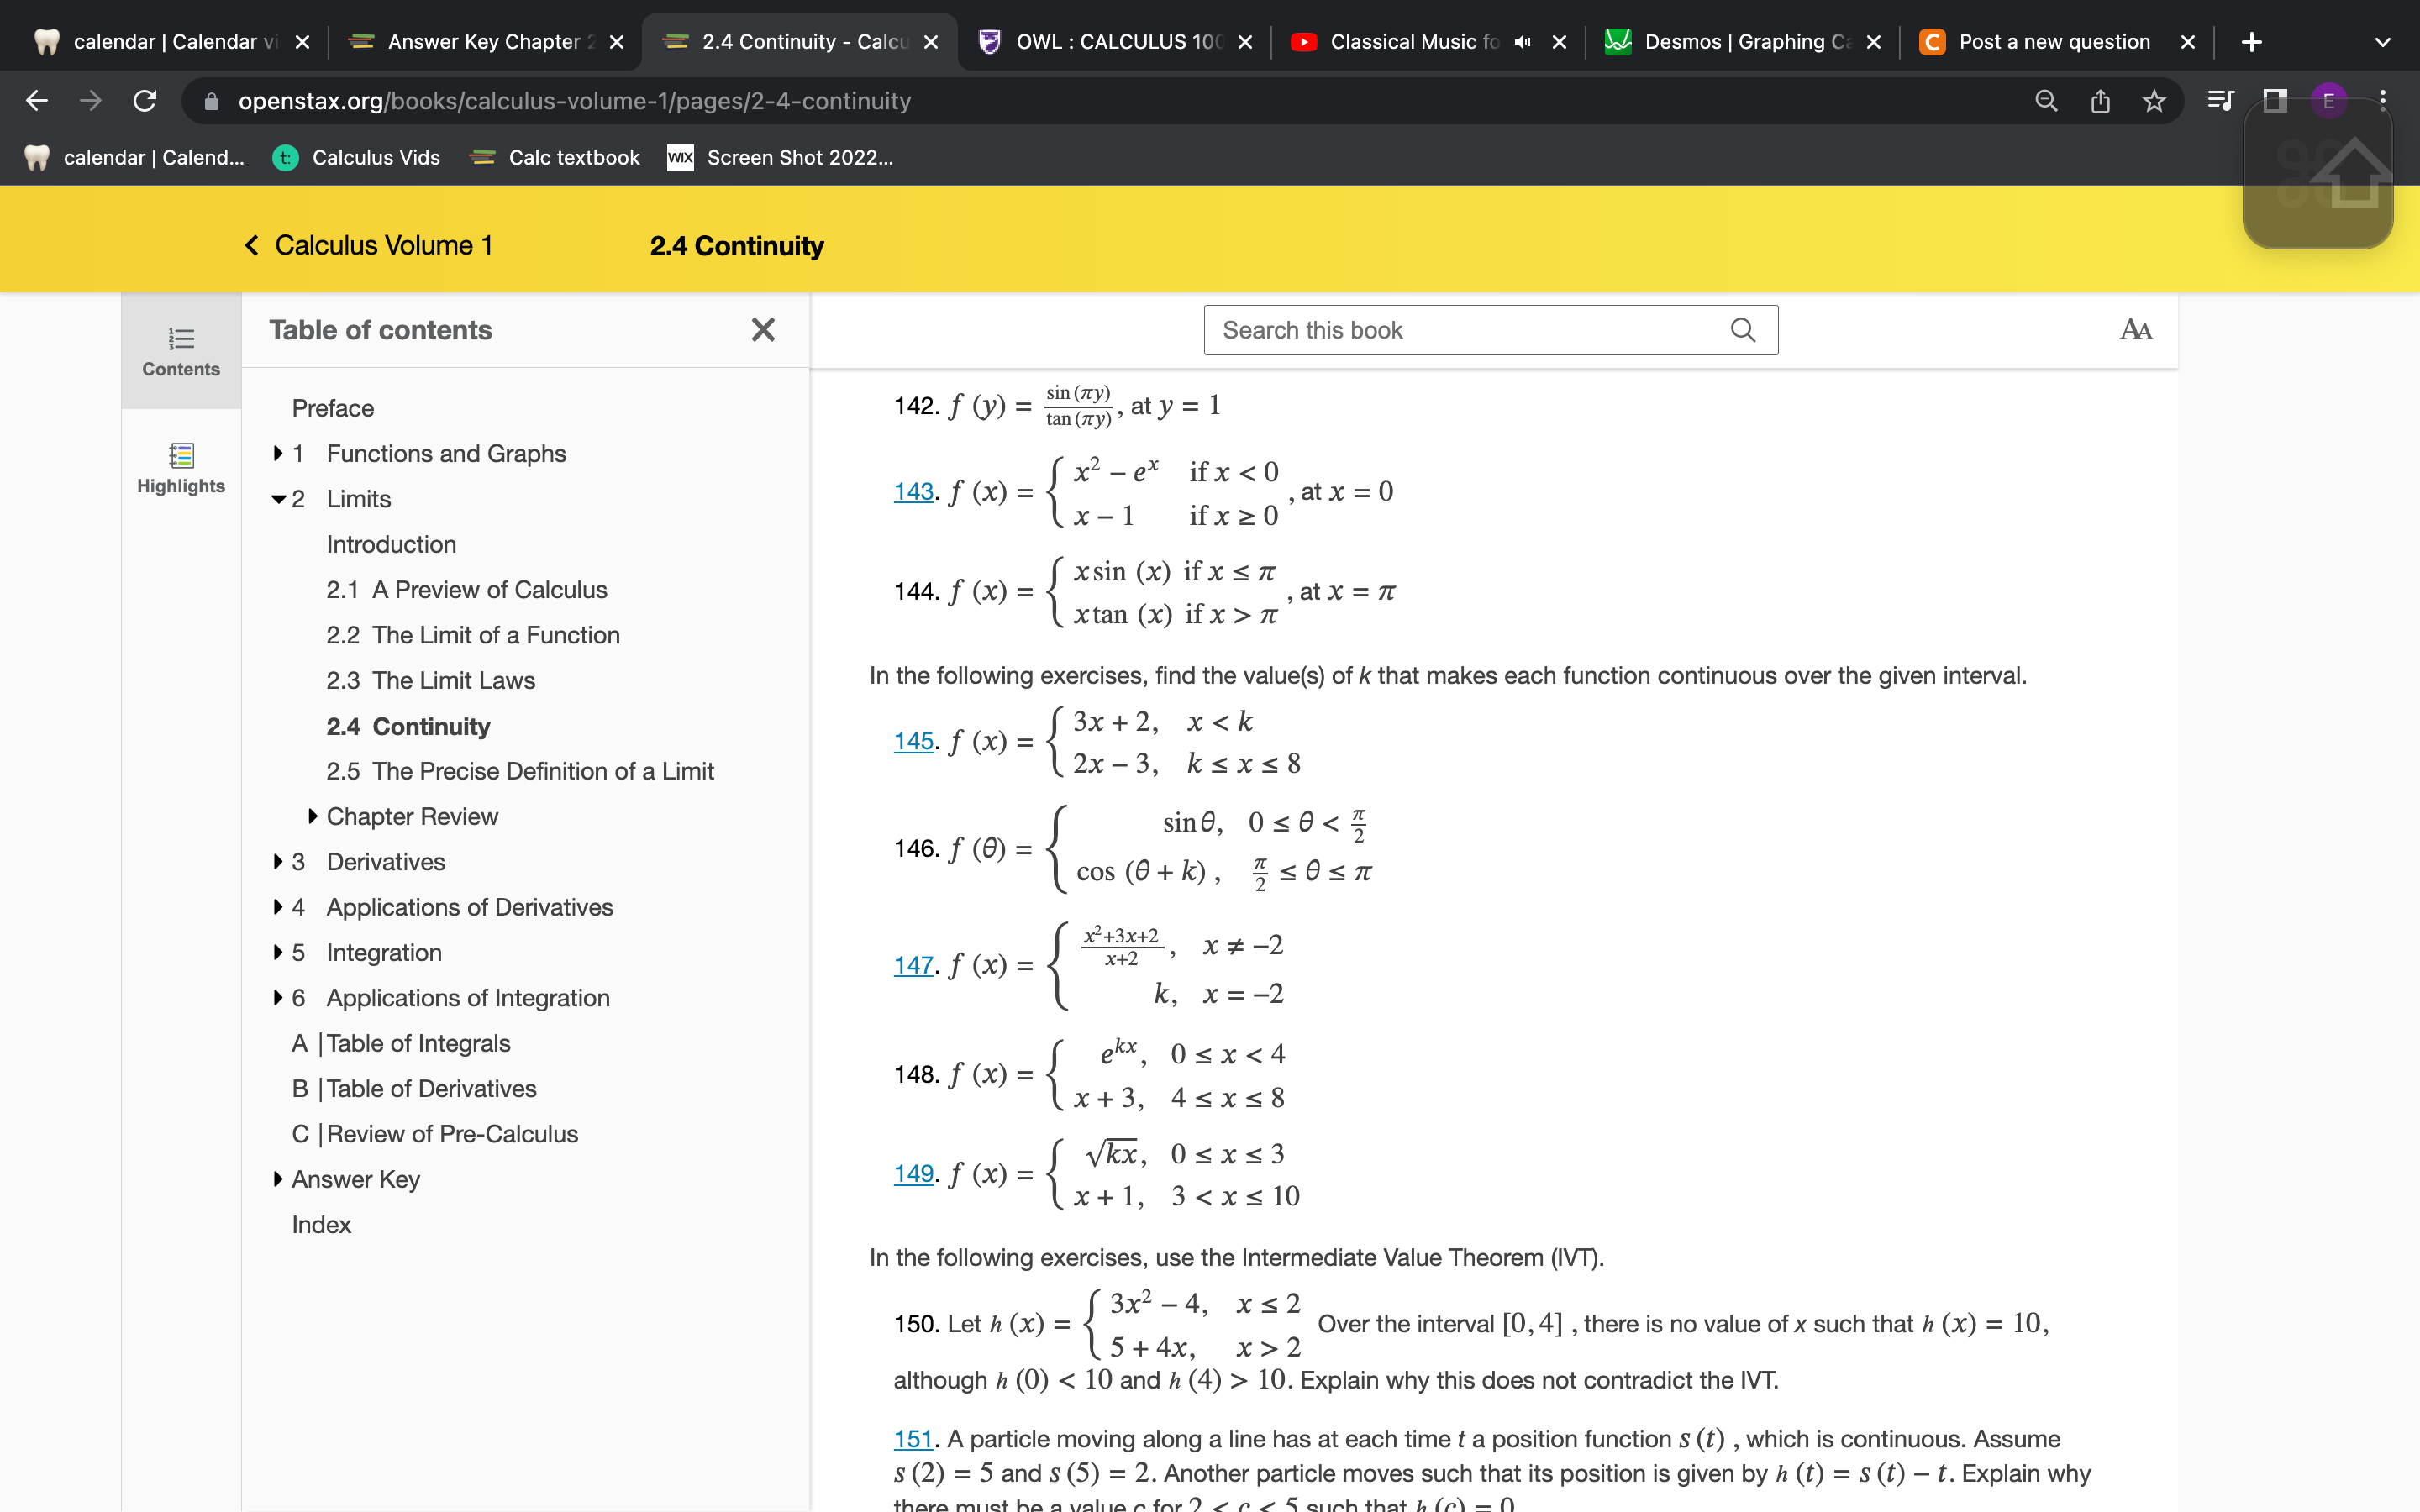Click the magnifier in the Search this book box
This screenshot has height=1512, width=2420.
[x=1743, y=329]
